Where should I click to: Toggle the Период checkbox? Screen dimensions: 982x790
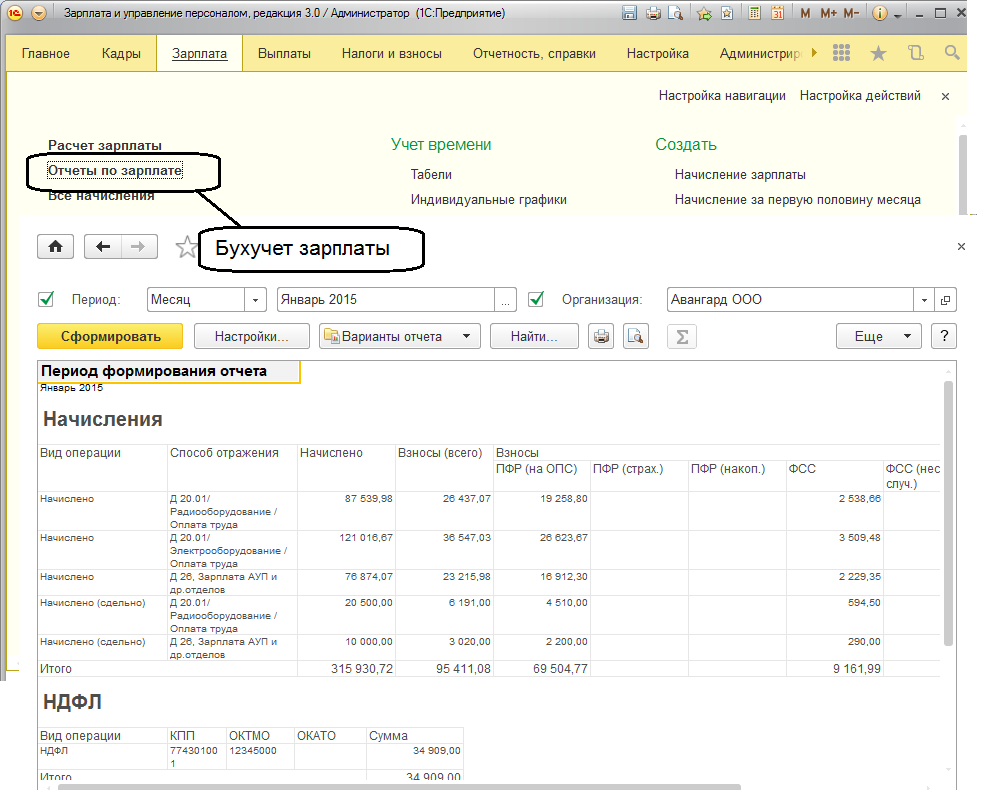(45, 299)
